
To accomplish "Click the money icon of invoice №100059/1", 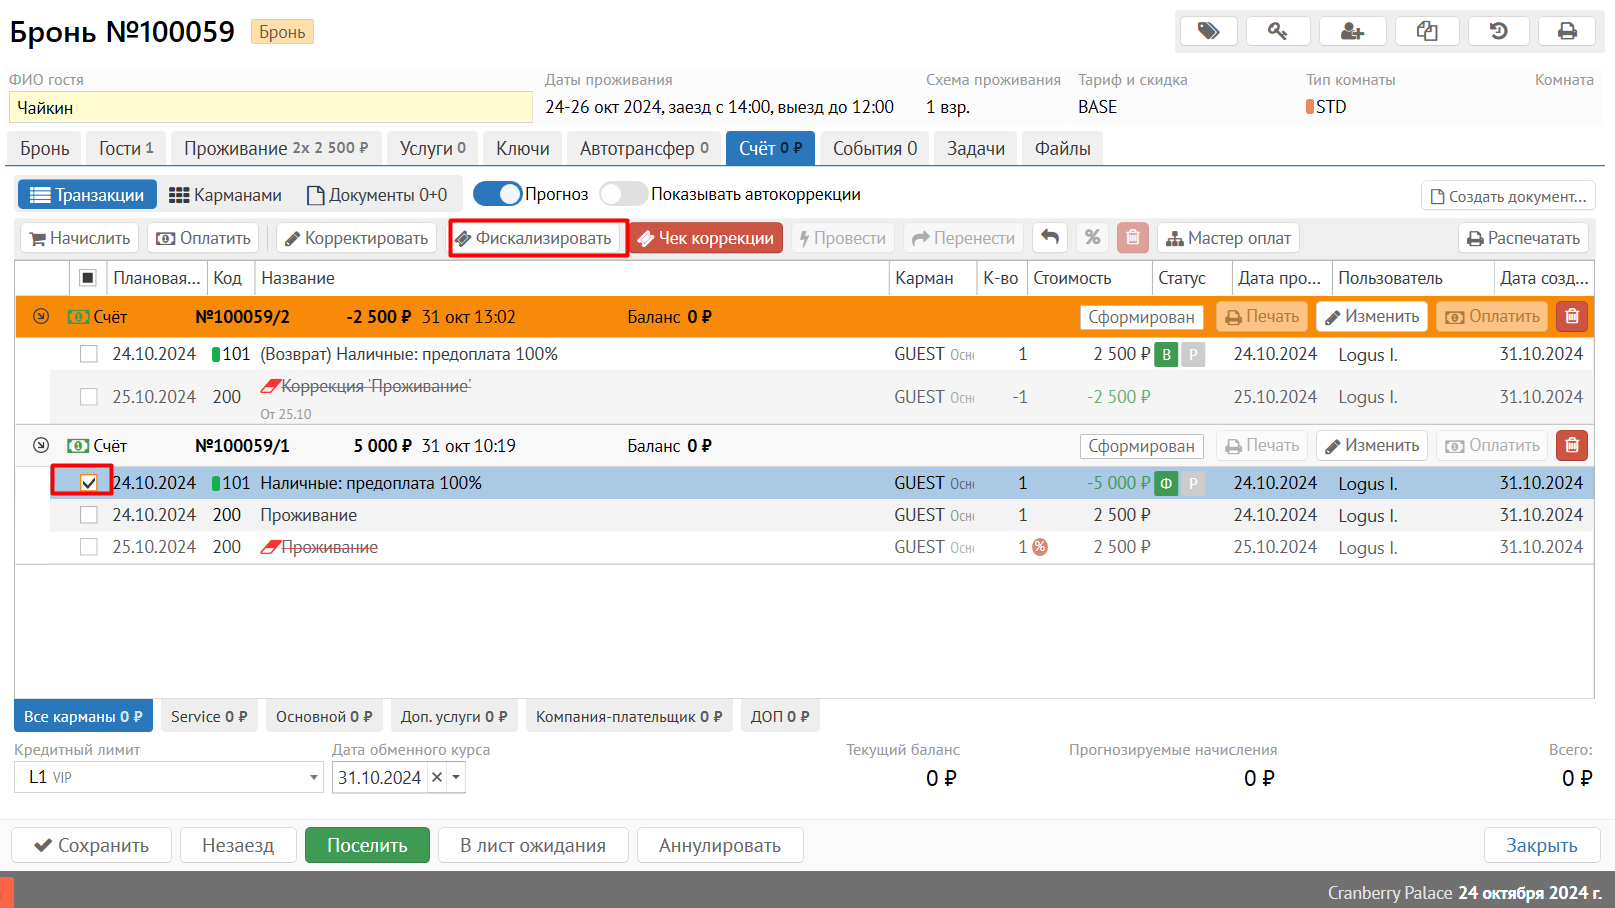I will pos(78,446).
